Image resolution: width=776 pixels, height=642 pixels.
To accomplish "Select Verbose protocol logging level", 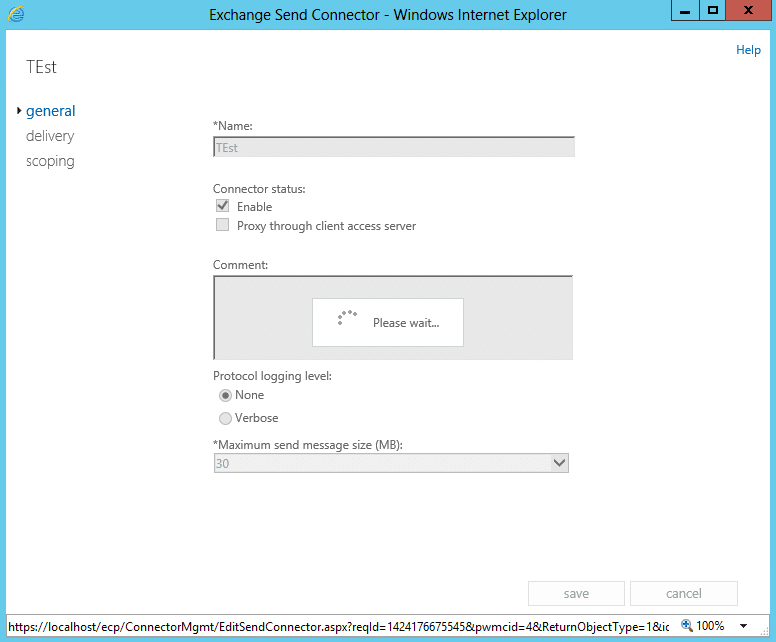I will (225, 418).
